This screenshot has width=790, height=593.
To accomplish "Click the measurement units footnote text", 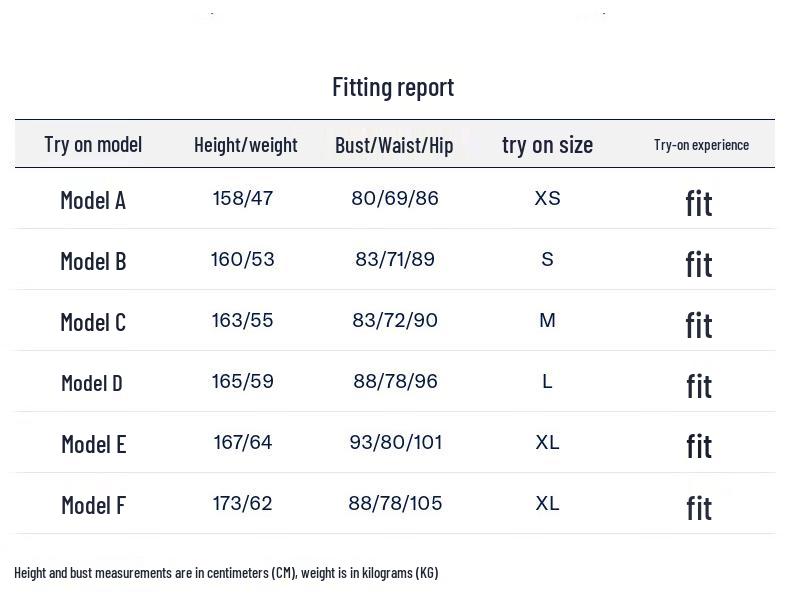I will (x=226, y=573).
